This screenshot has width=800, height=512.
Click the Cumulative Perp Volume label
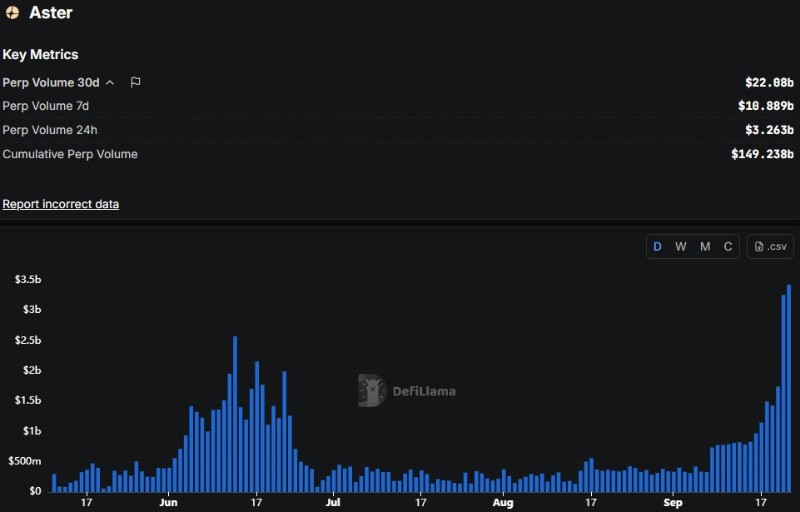pos(70,154)
